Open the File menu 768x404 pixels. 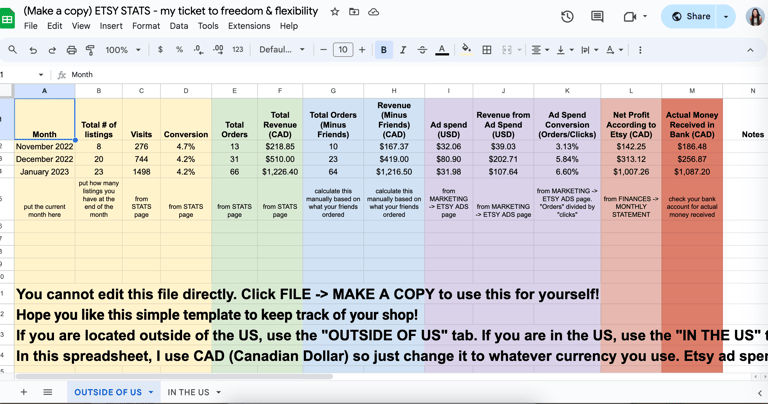coord(31,26)
